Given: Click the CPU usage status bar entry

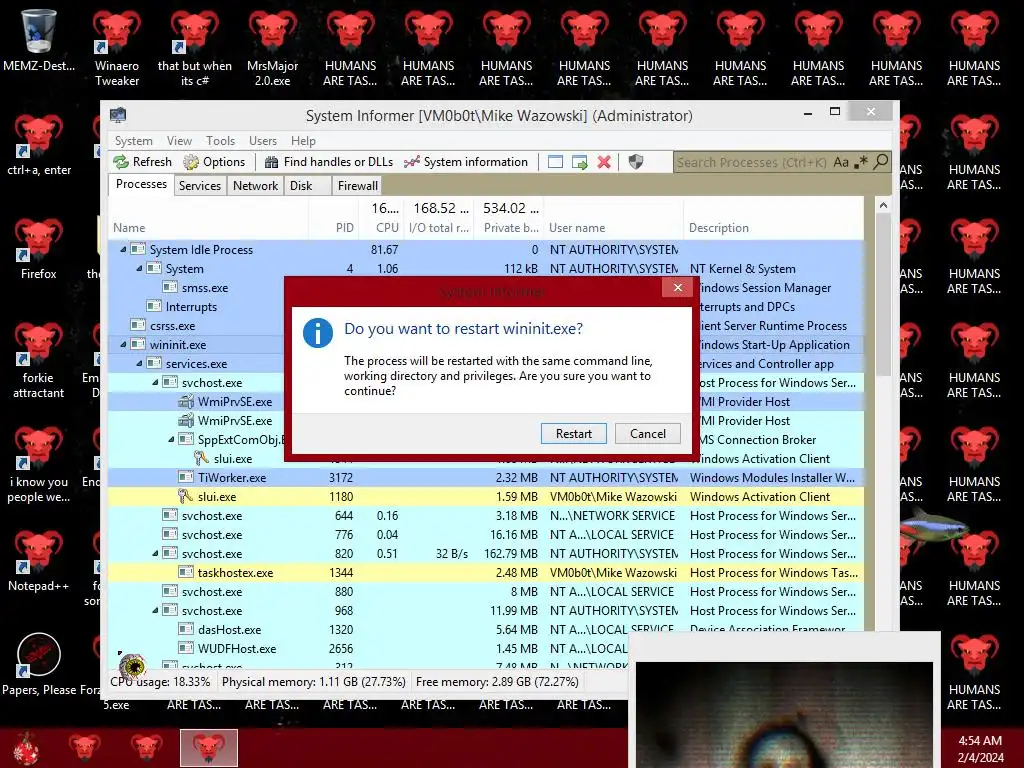Looking at the screenshot, I should click(x=160, y=682).
